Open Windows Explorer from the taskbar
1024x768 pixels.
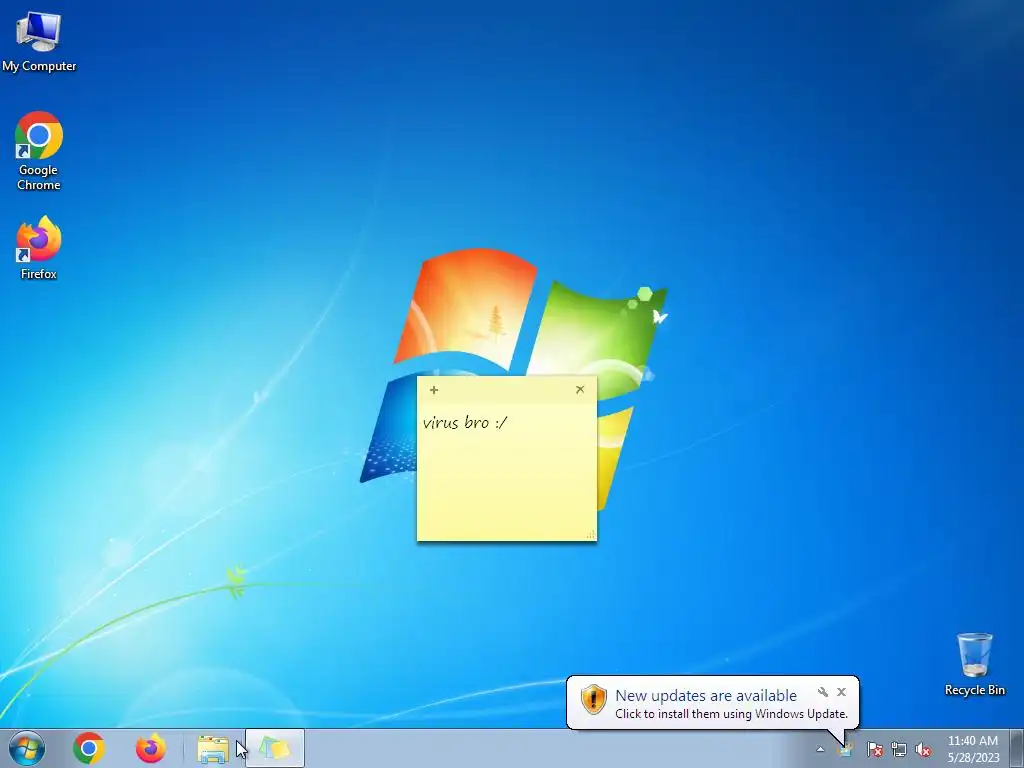(213, 749)
